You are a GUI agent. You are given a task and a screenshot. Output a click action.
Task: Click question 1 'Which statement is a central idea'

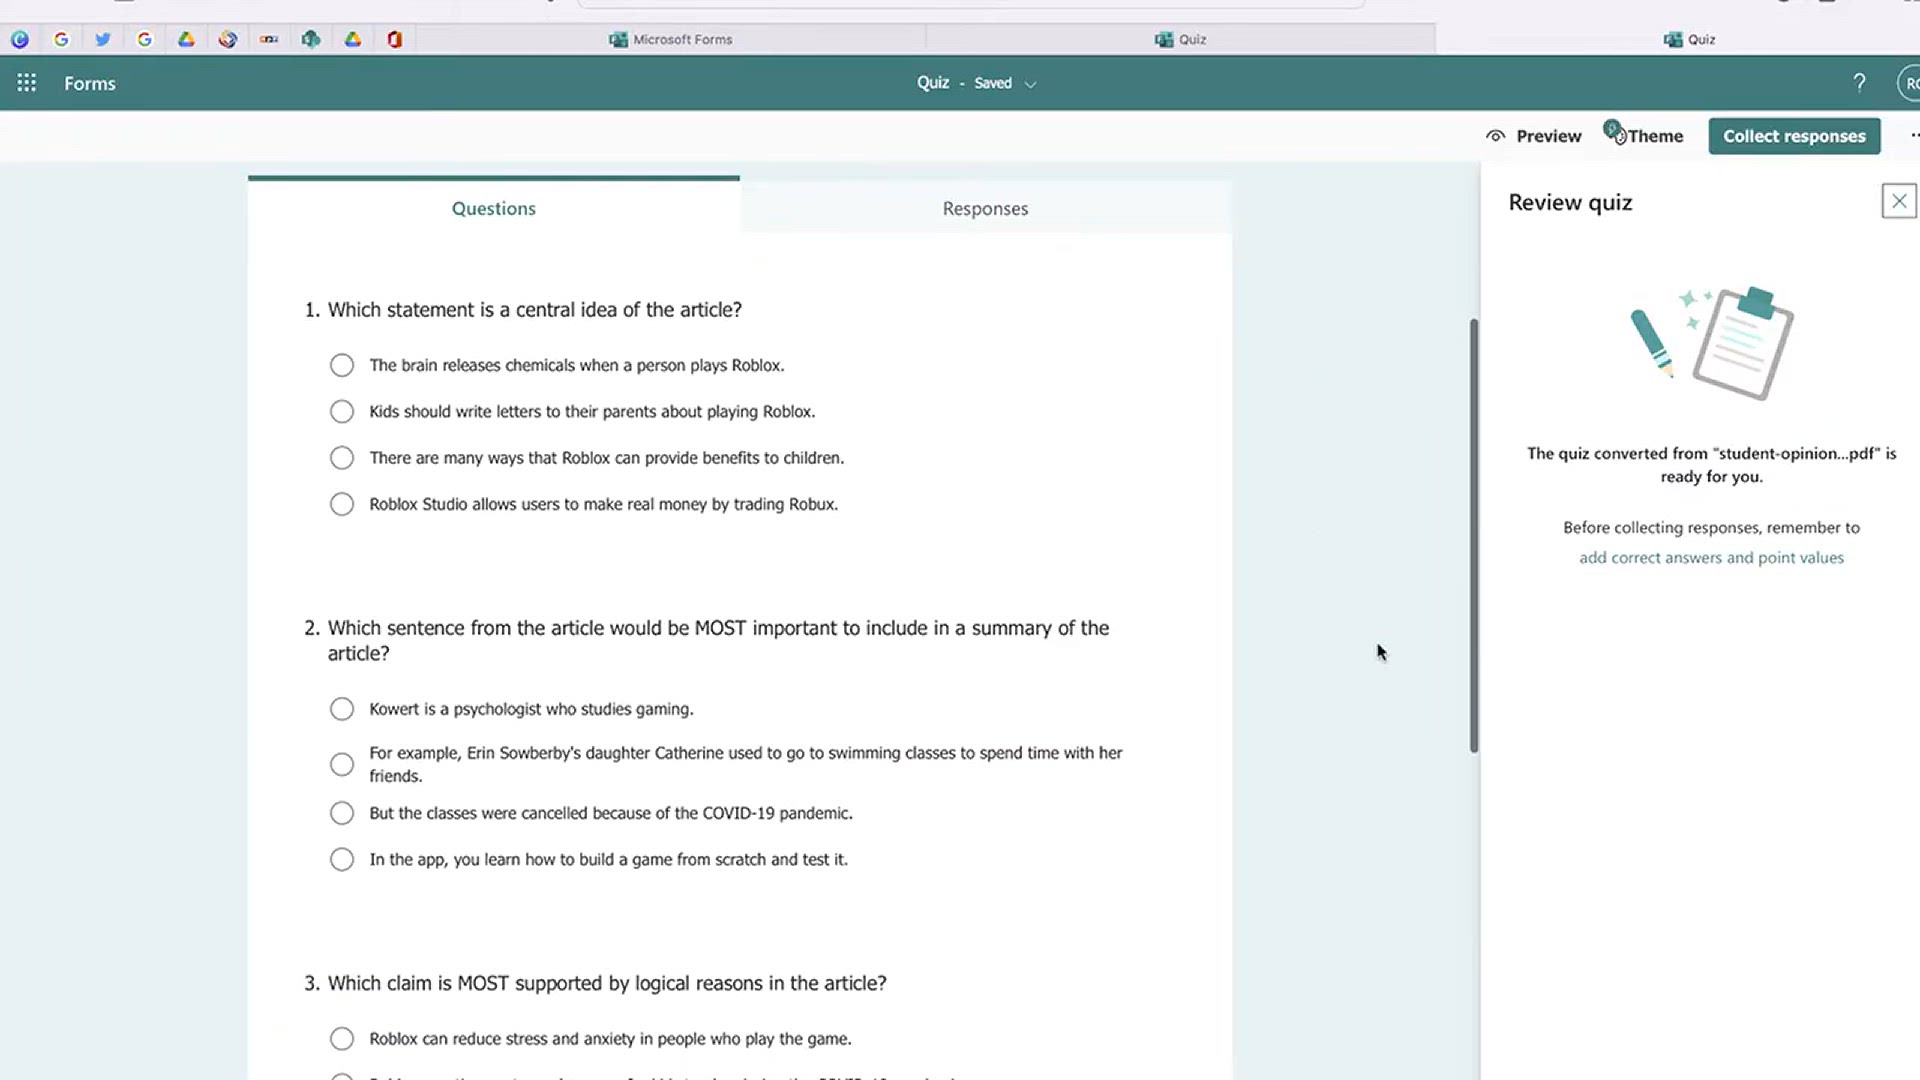535,310
